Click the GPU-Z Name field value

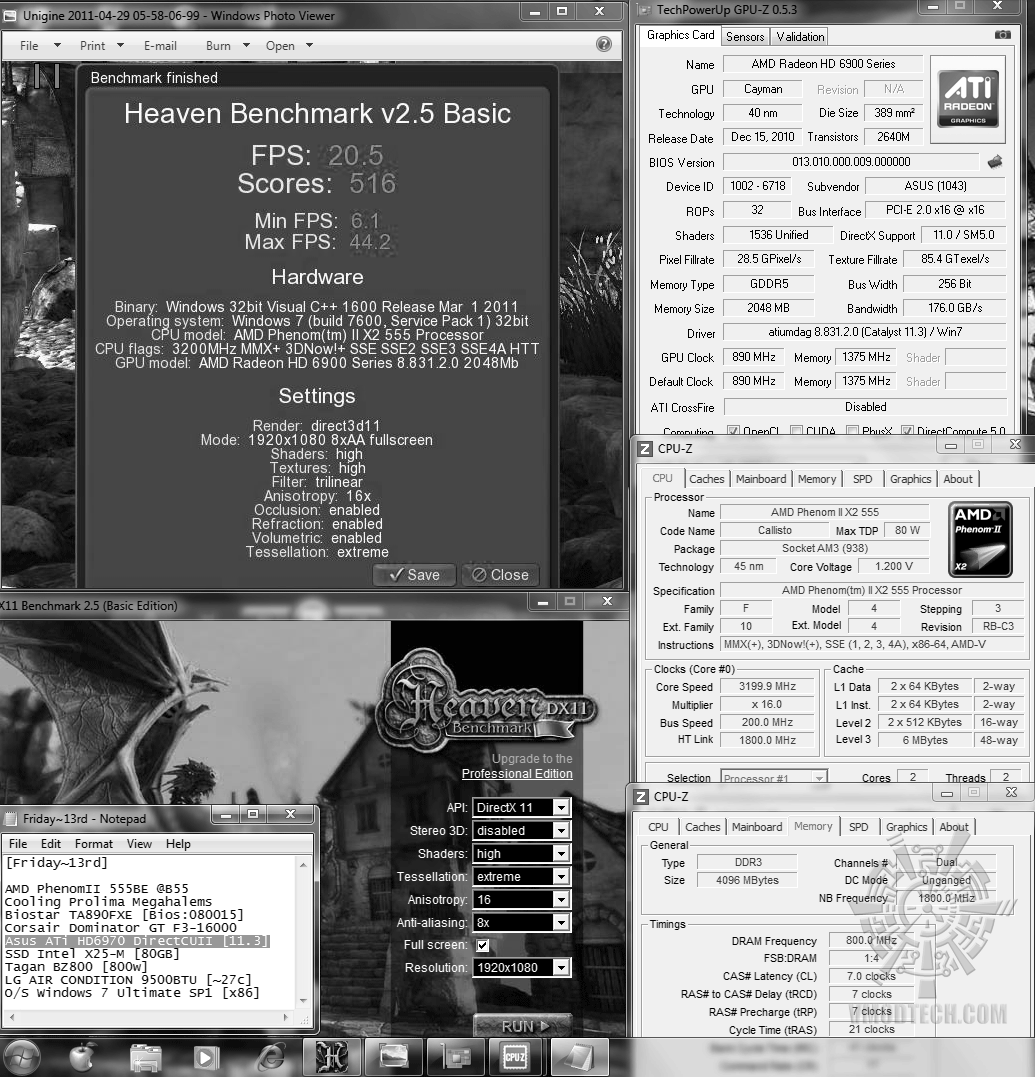(823, 64)
